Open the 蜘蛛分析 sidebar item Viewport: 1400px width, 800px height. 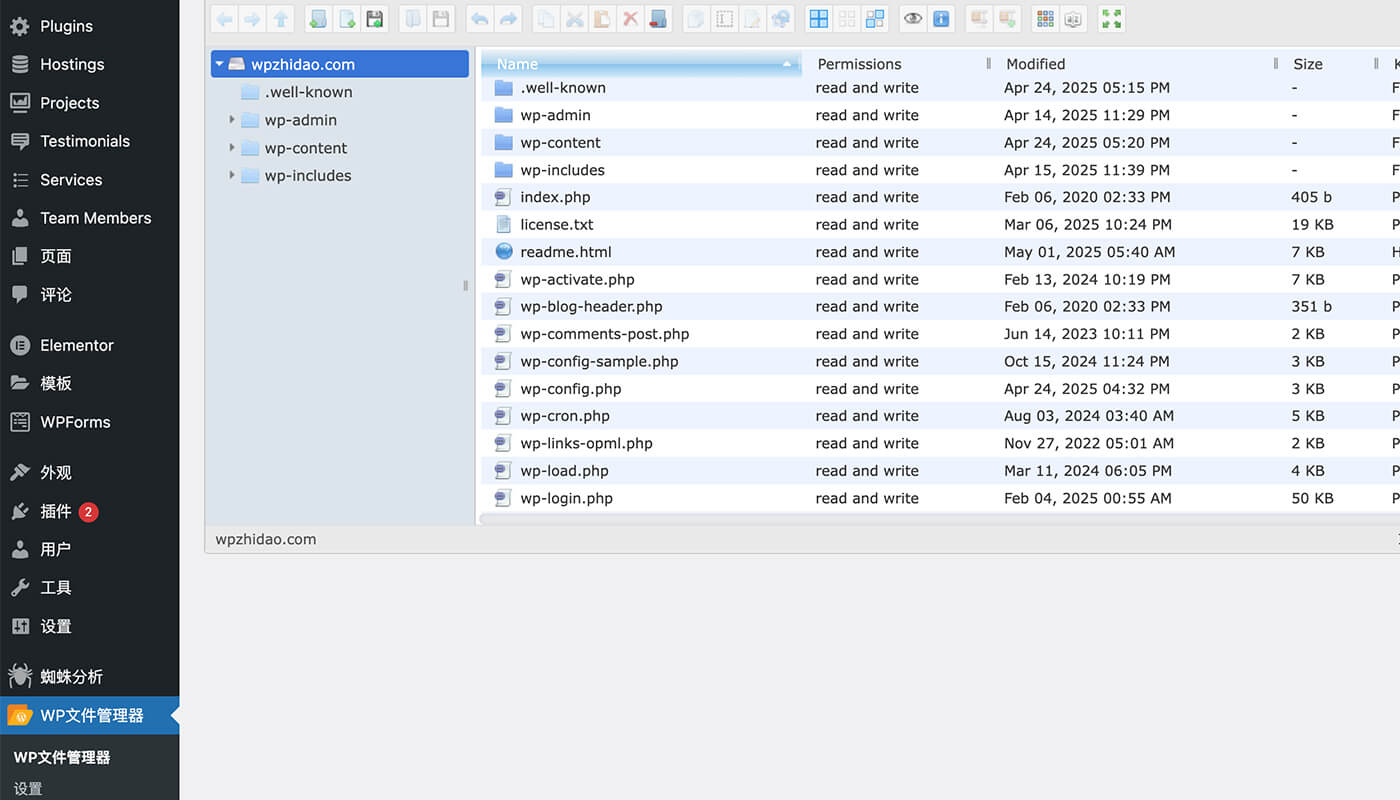pyautogui.click(x=90, y=677)
